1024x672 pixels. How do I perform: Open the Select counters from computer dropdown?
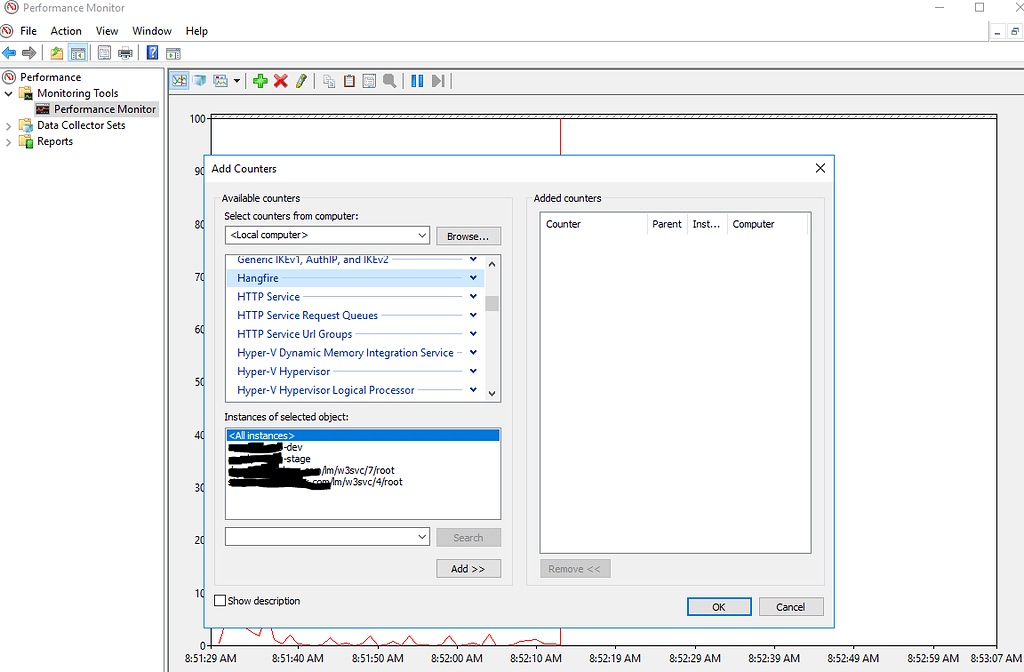point(421,235)
